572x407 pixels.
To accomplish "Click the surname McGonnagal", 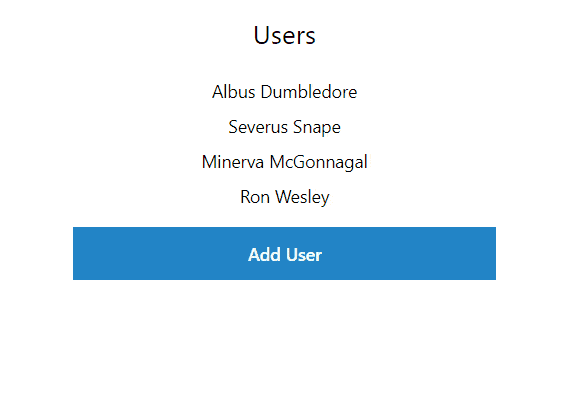I will tap(318, 162).
